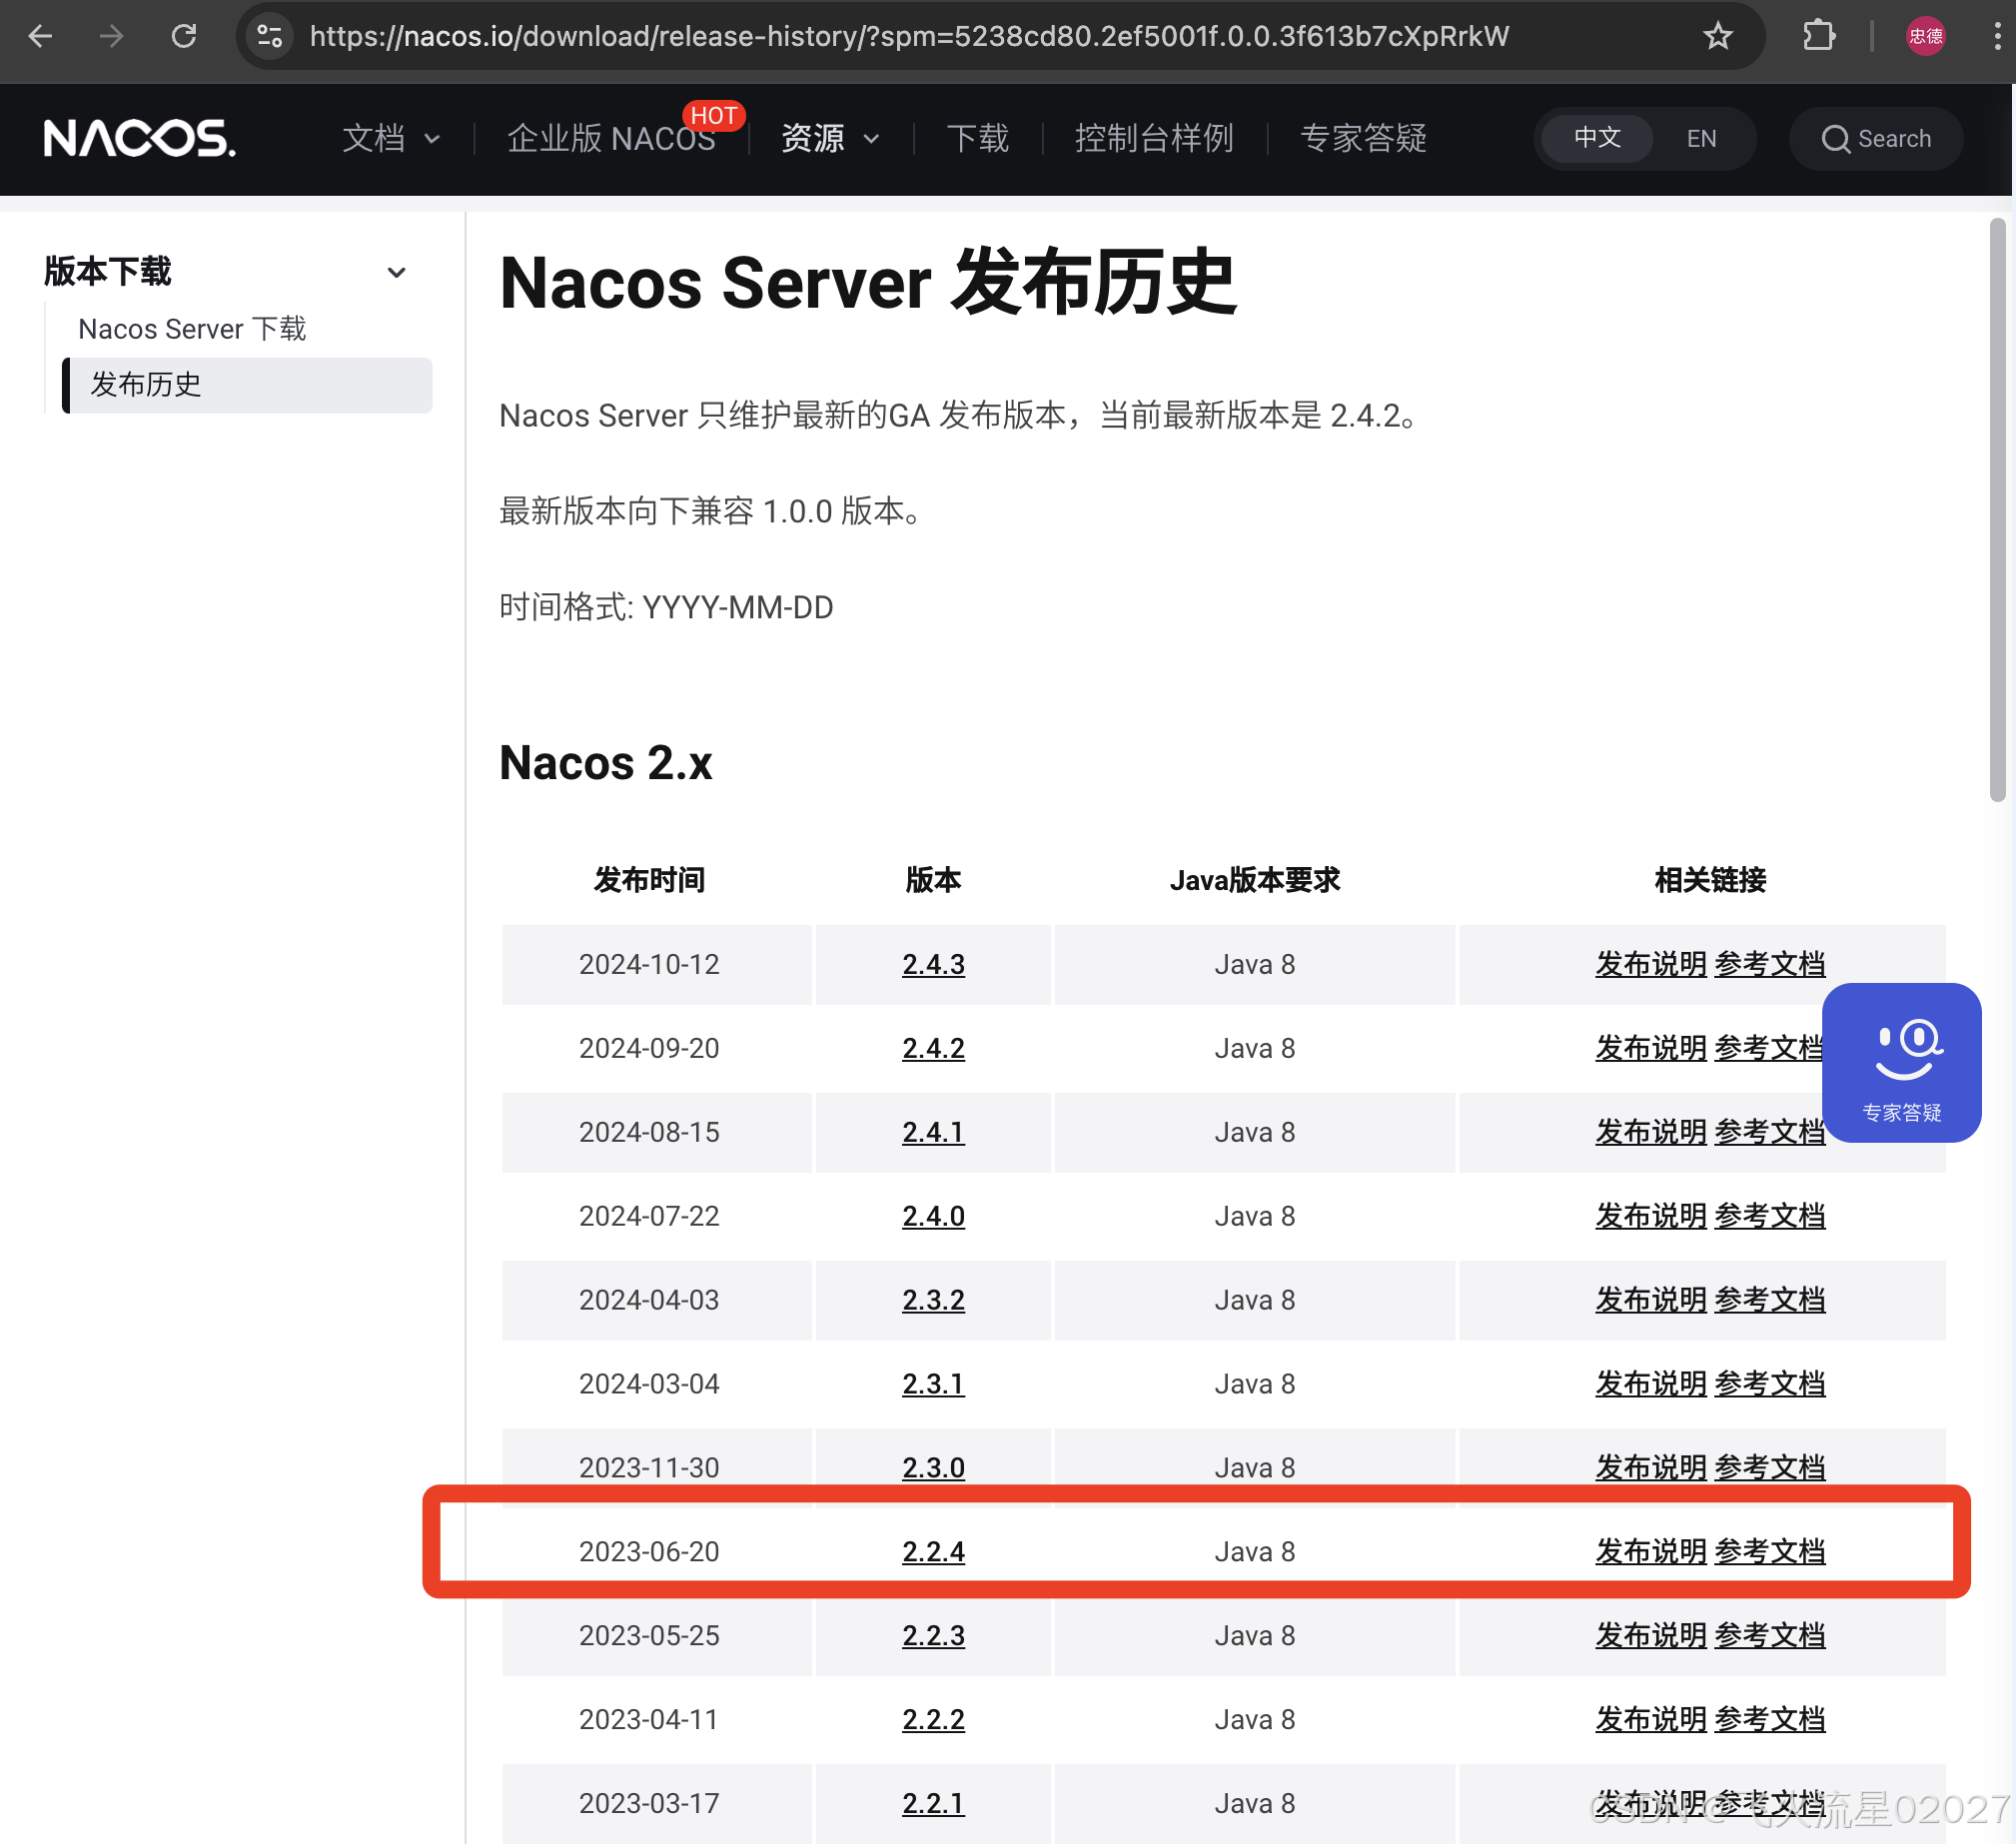The width and height of the screenshot is (2016, 1844).
Task: Open 发布说明 for version 2.3.0
Action: click(1651, 1468)
